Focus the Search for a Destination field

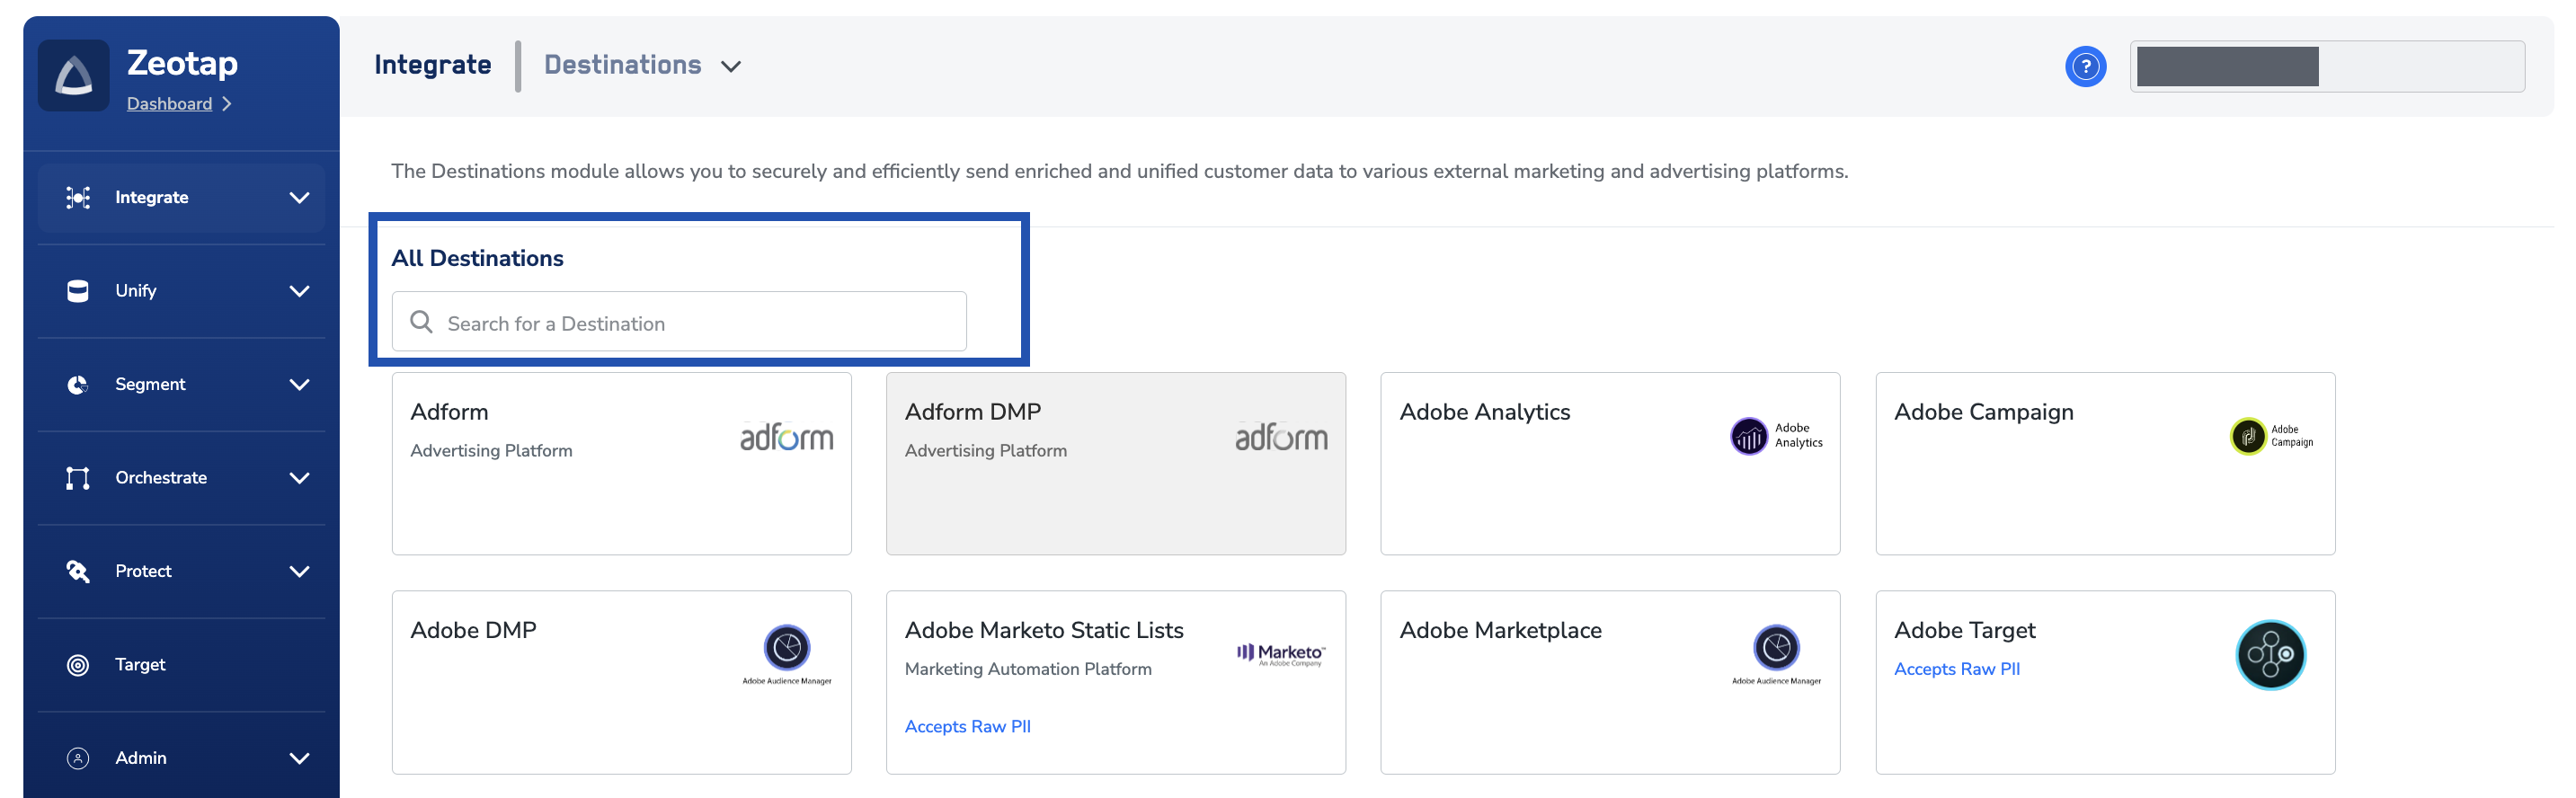pos(679,322)
